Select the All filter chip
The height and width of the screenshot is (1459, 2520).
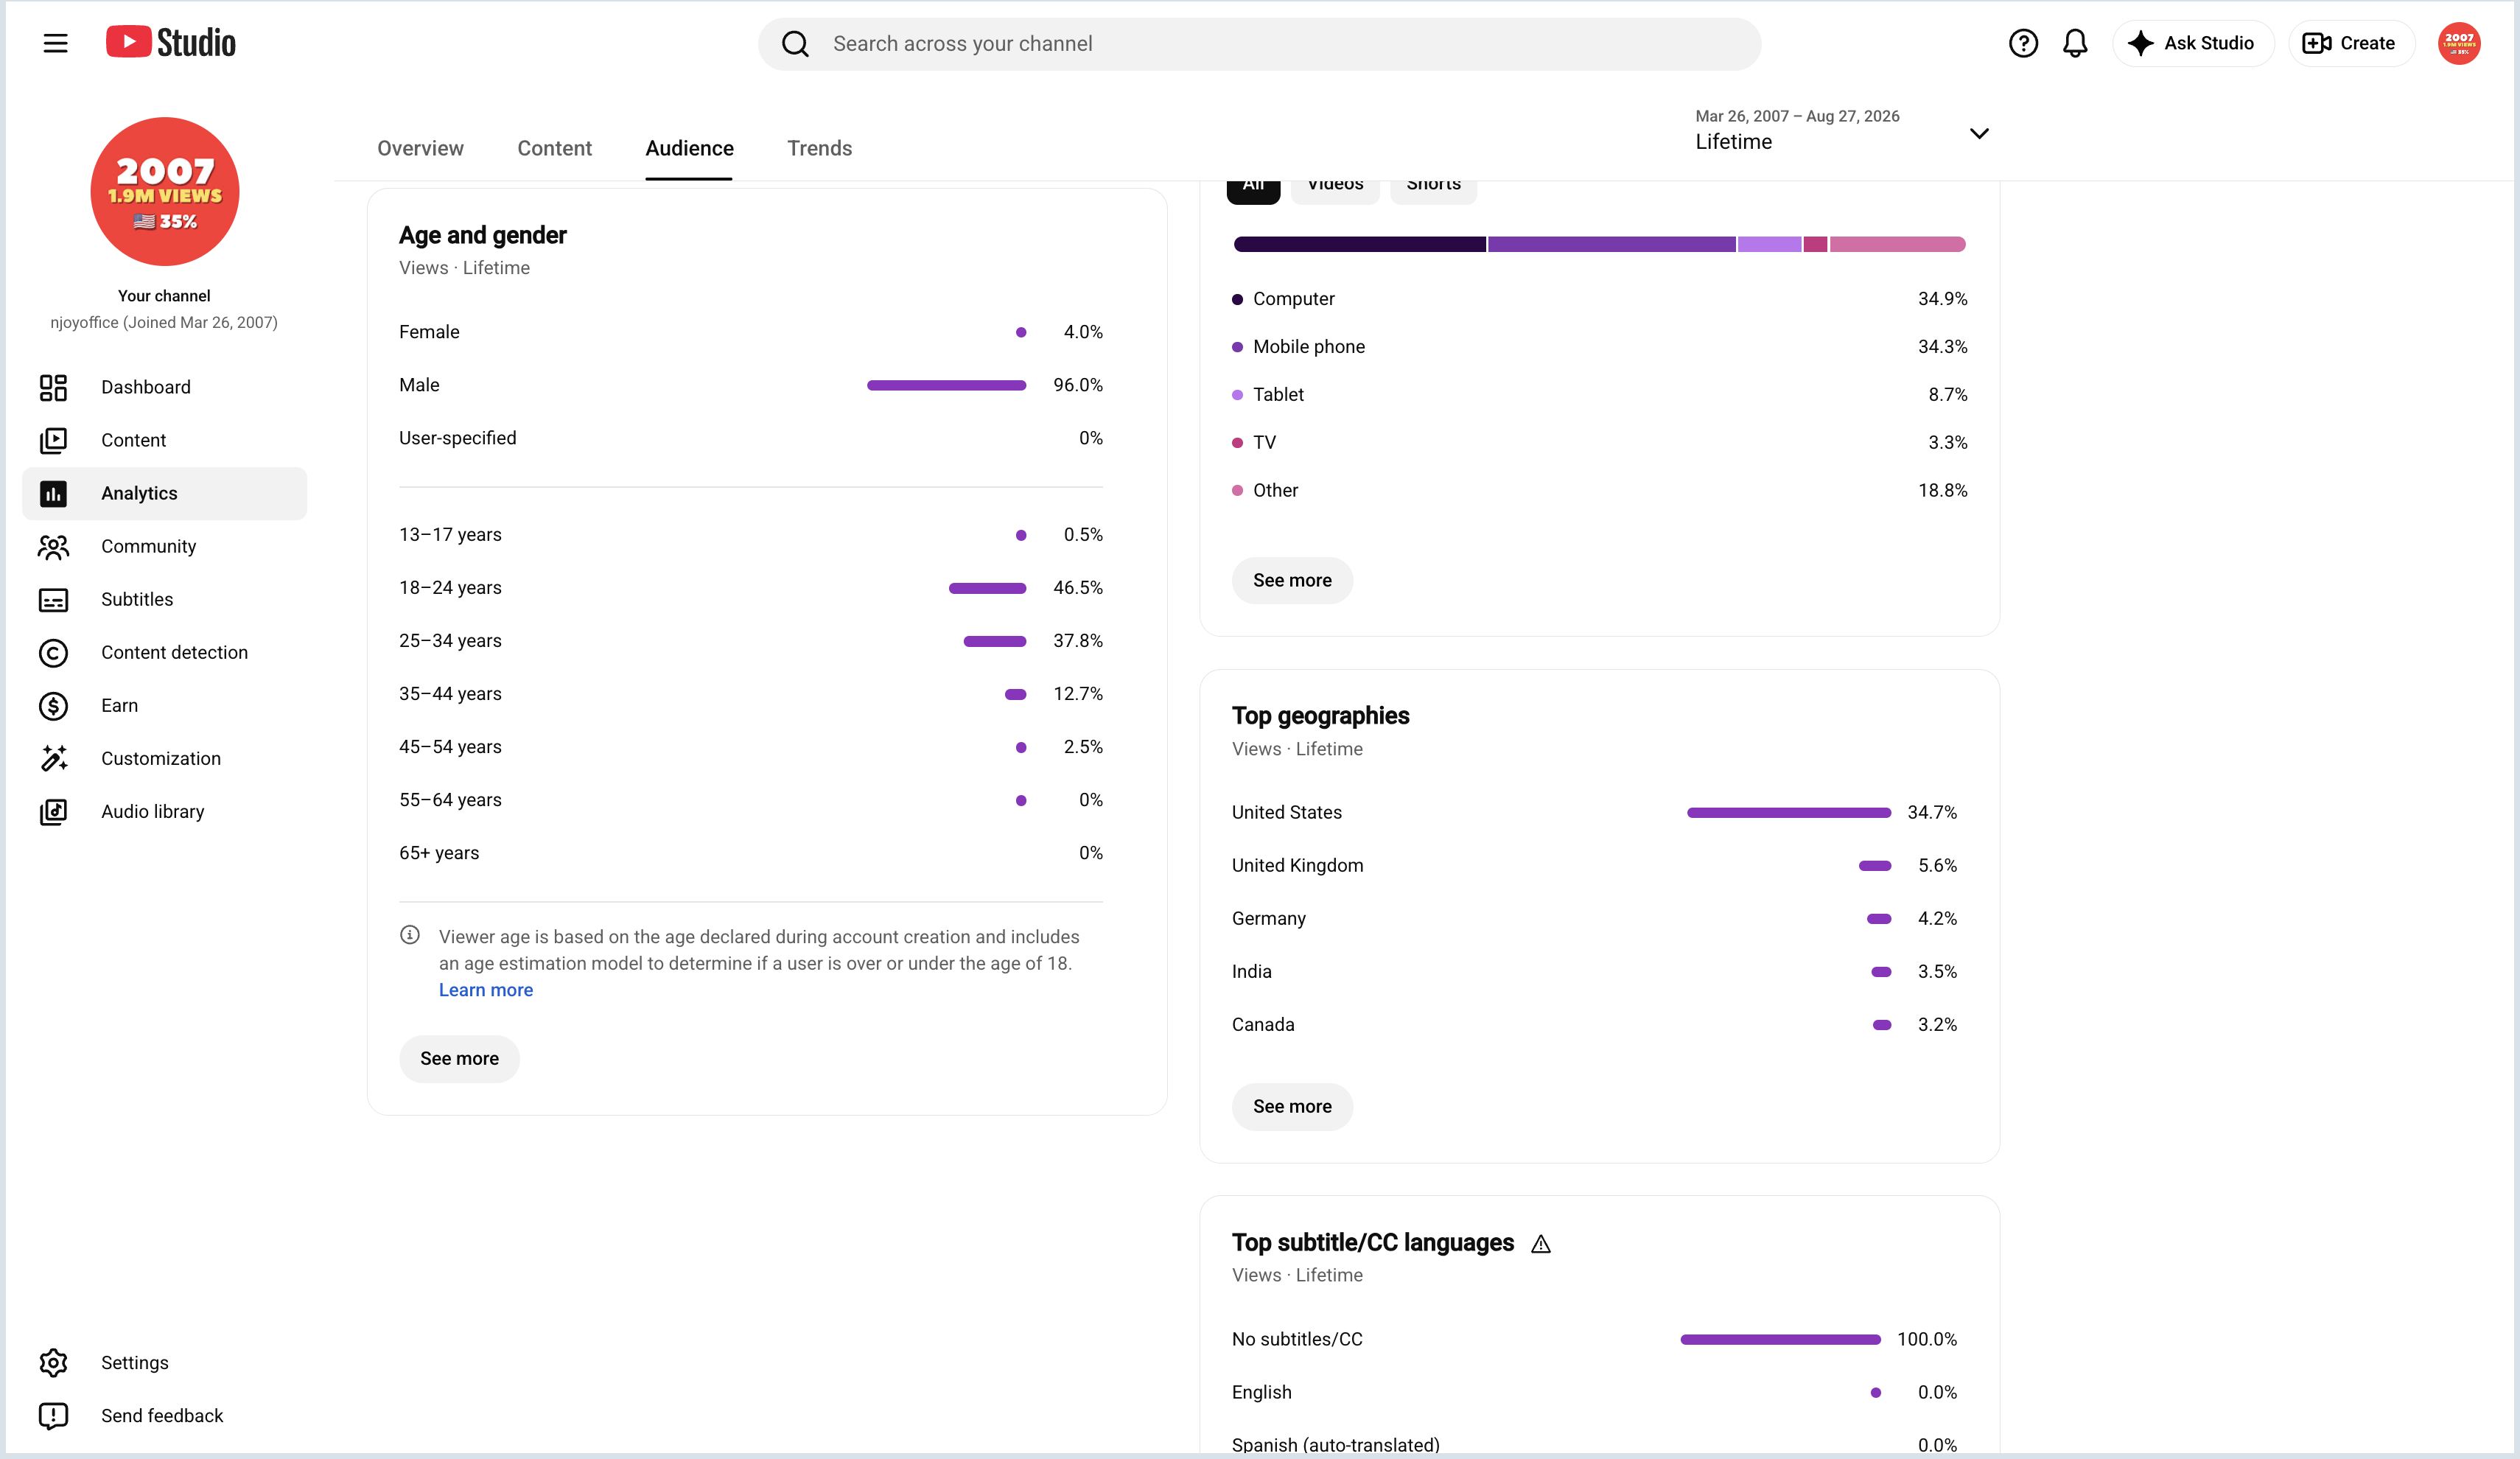pyautogui.click(x=1253, y=188)
